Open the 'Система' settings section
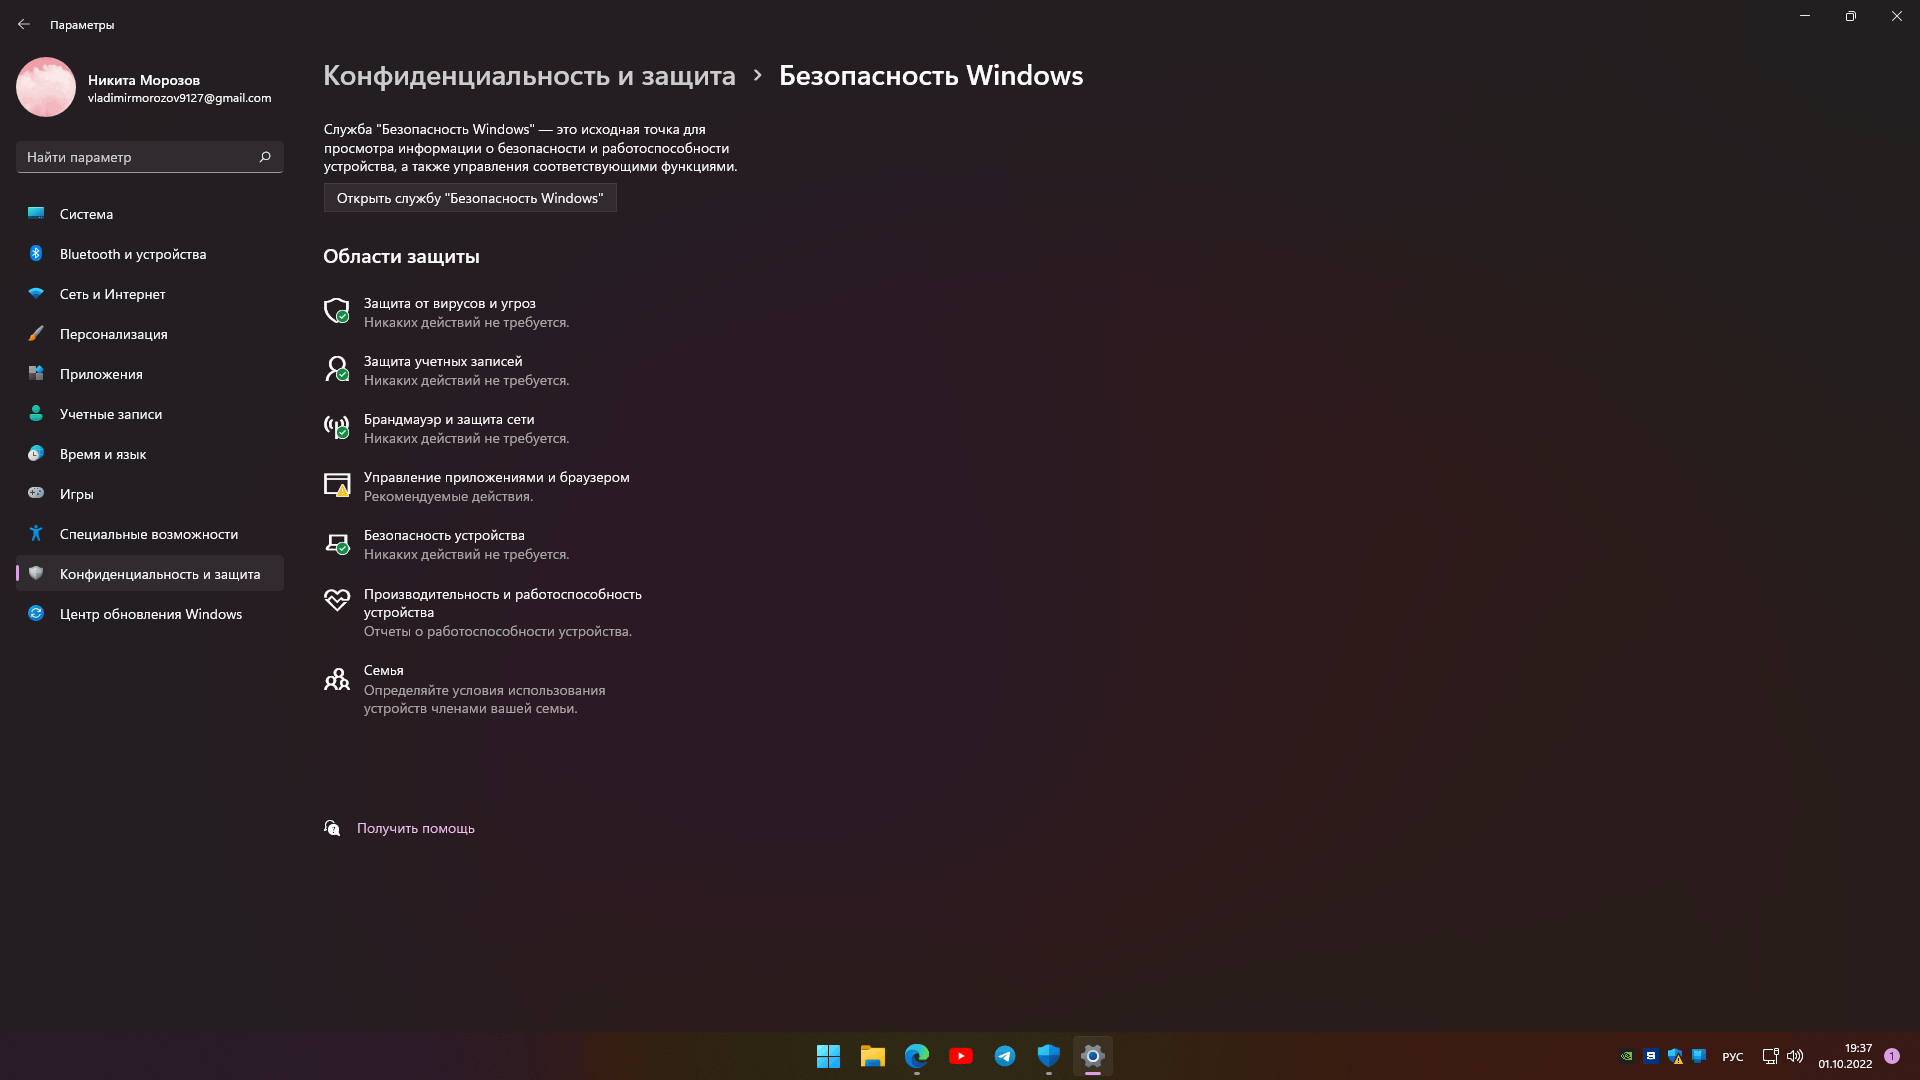The height and width of the screenshot is (1080, 1920). click(x=150, y=214)
